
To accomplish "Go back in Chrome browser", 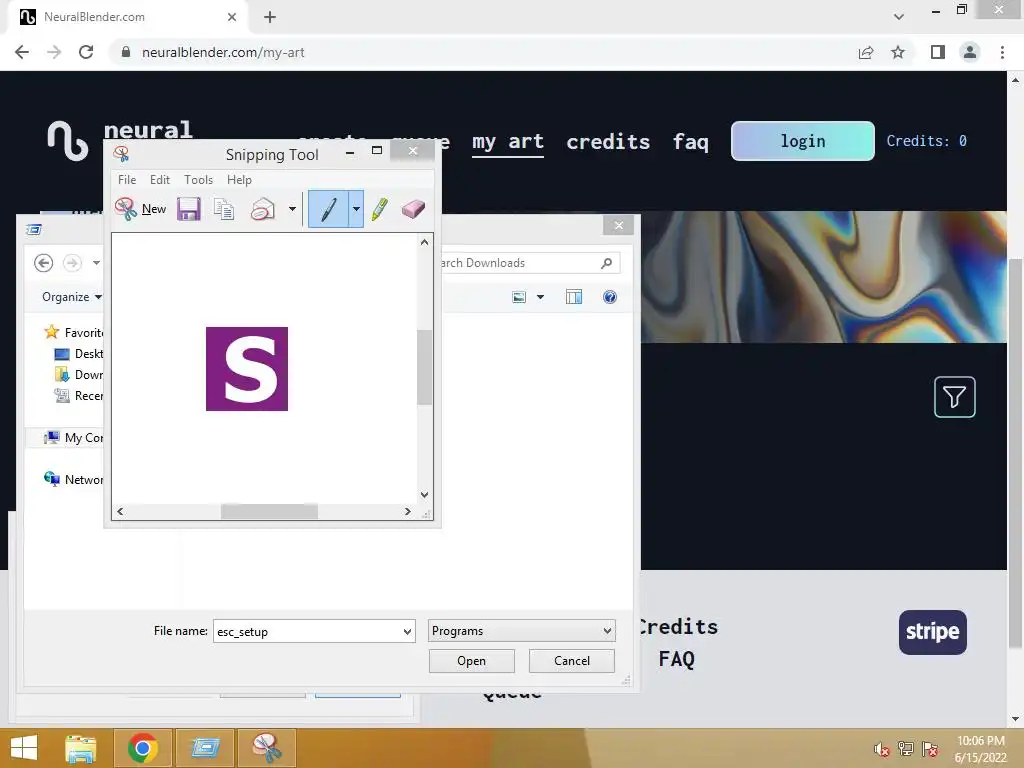I will pyautogui.click(x=22, y=52).
